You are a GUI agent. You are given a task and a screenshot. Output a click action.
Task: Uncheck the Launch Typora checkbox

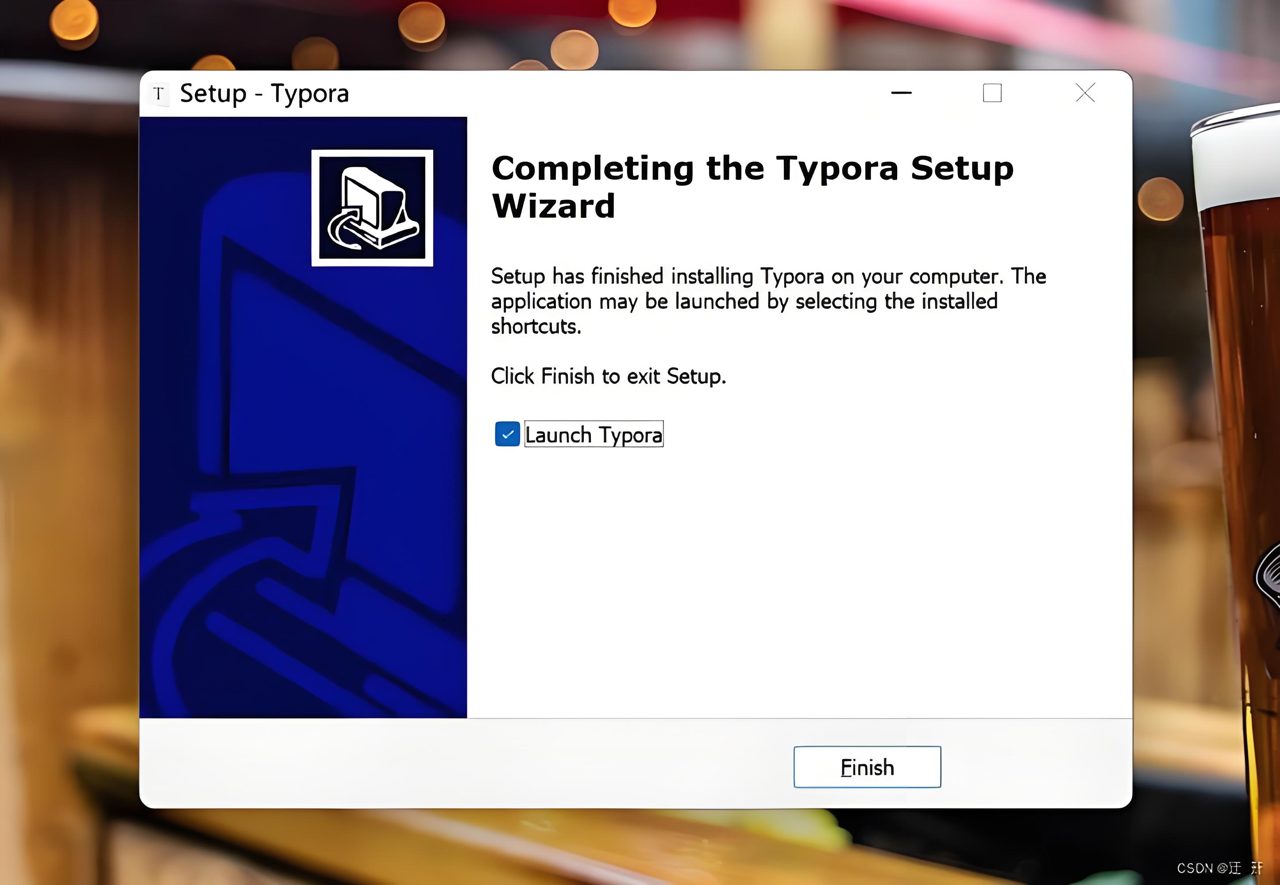pos(507,434)
